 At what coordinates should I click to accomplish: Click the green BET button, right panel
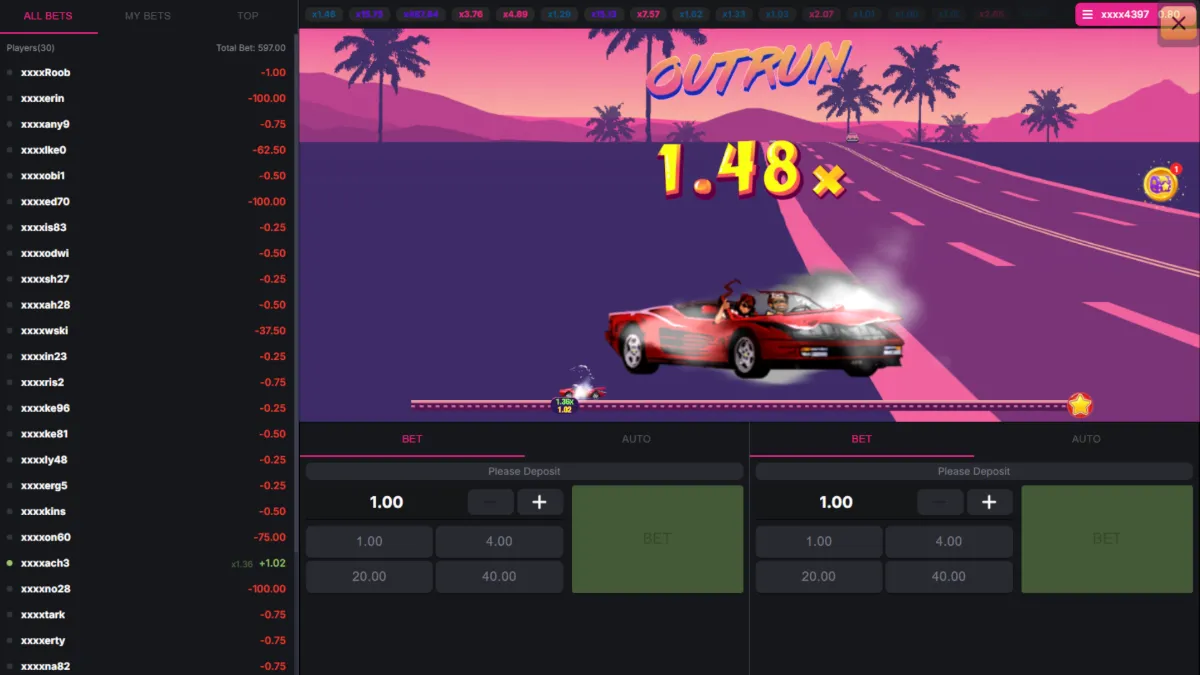coord(1107,539)
